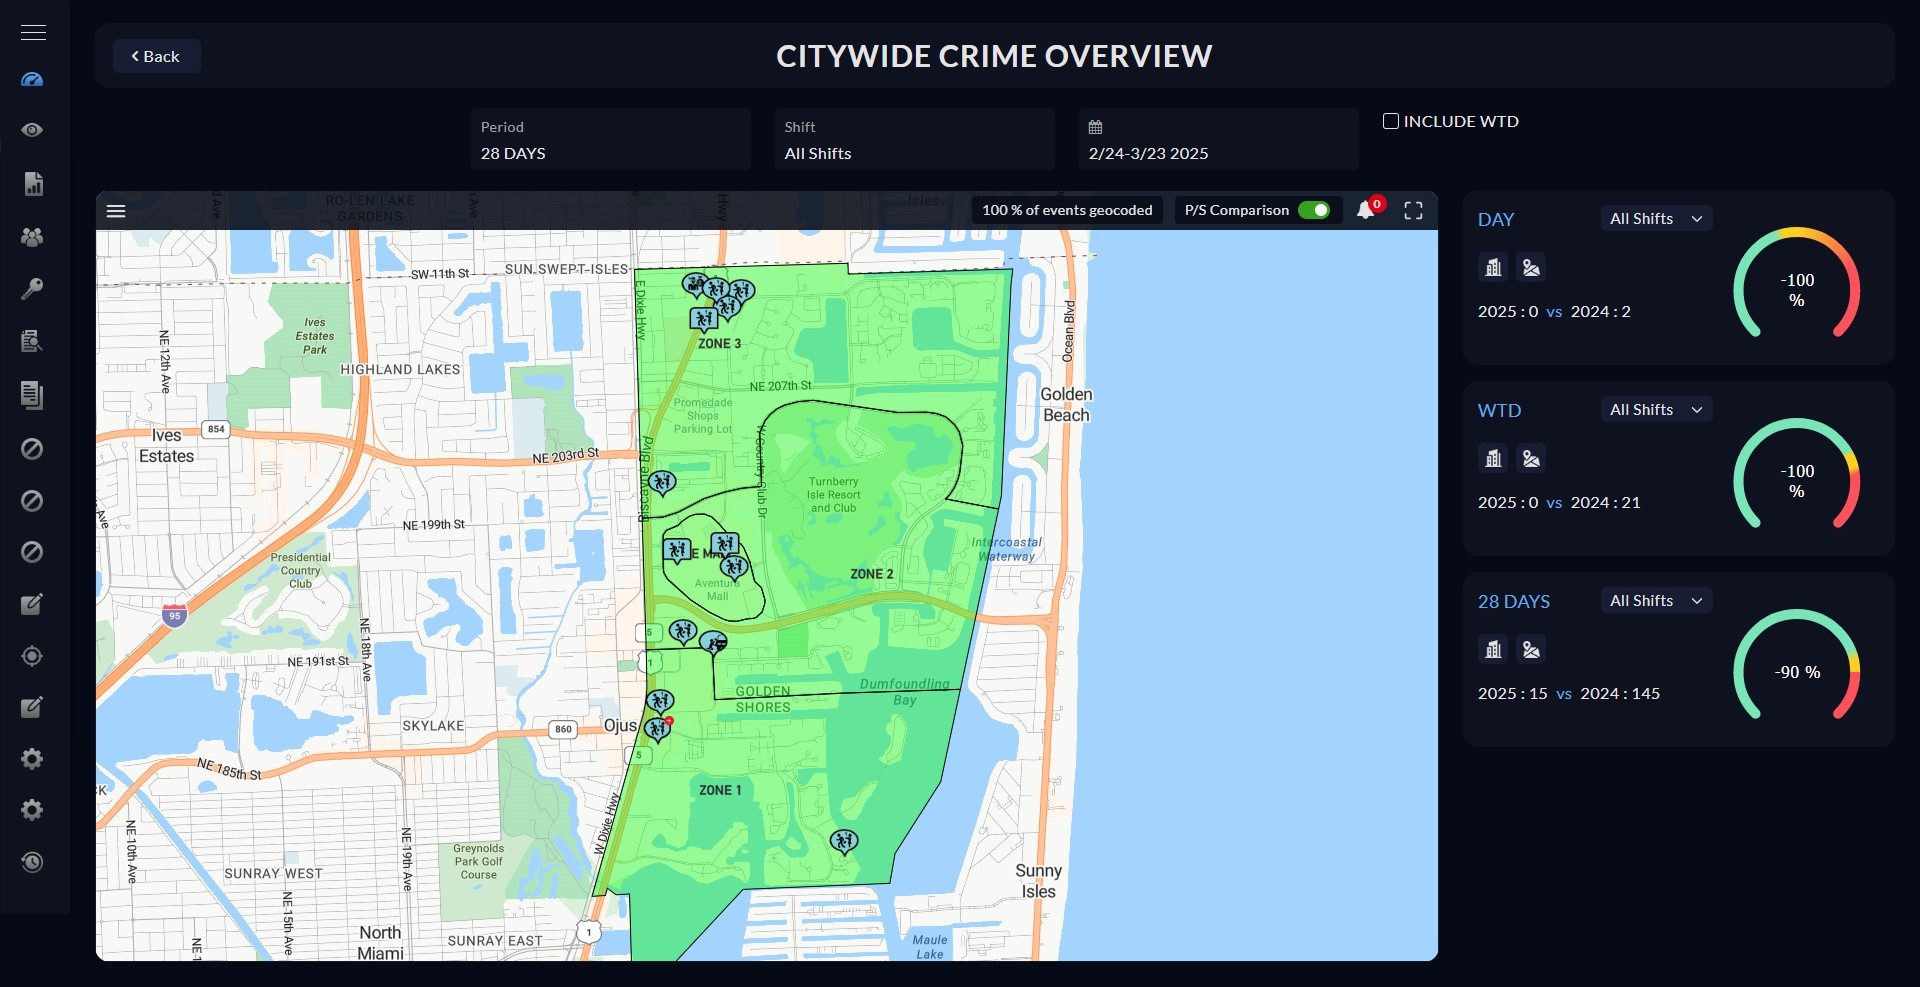1920x987 pixels.
Task: Click the notification bell icon on map
Action: click(1366, 211)
